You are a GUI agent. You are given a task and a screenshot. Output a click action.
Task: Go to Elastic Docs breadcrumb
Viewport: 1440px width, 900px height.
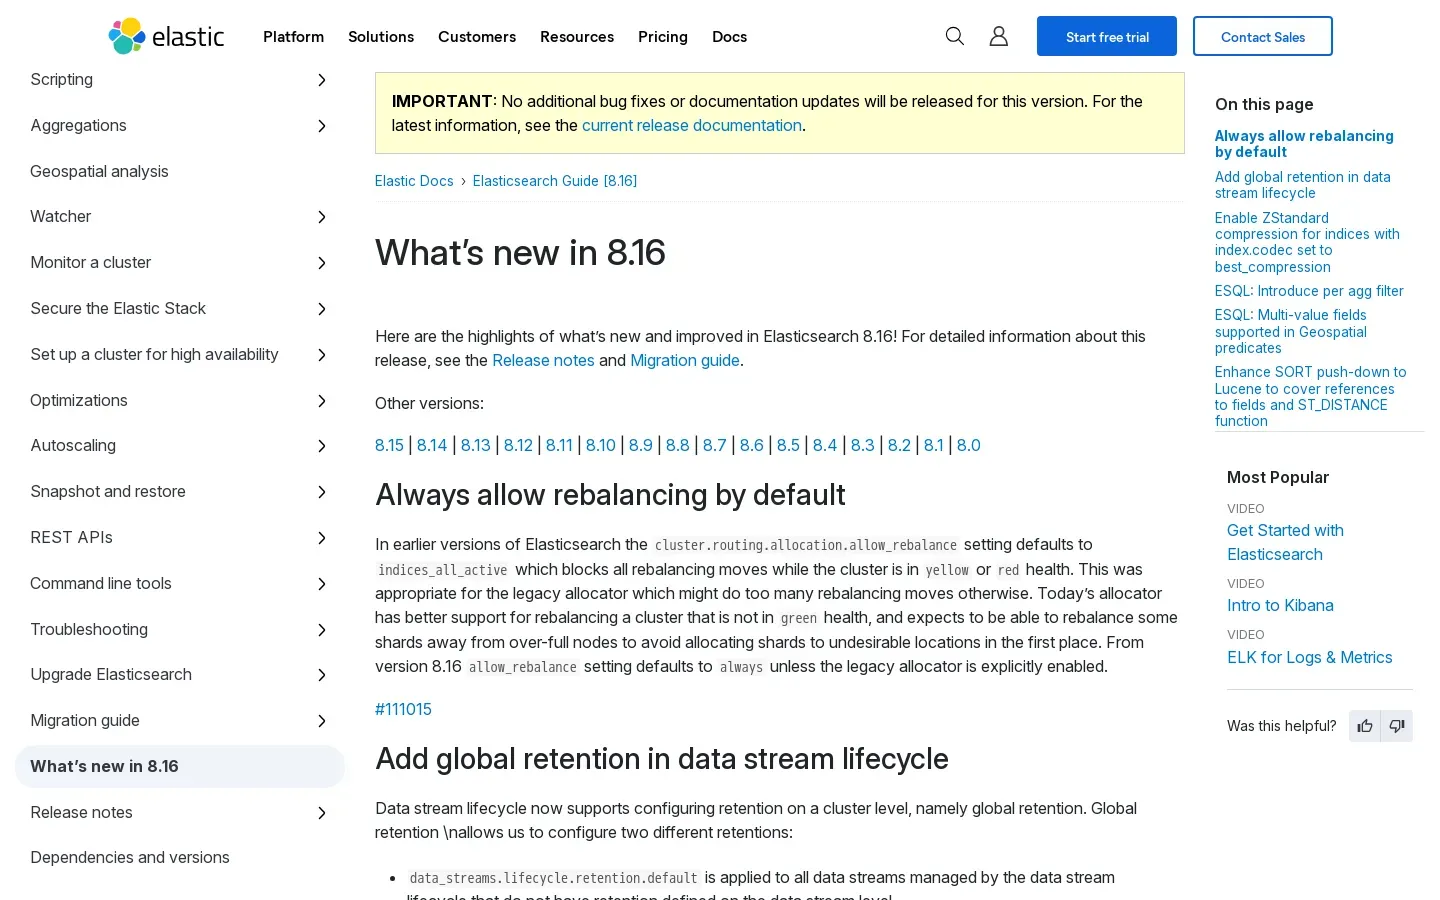tap(414, 181)
